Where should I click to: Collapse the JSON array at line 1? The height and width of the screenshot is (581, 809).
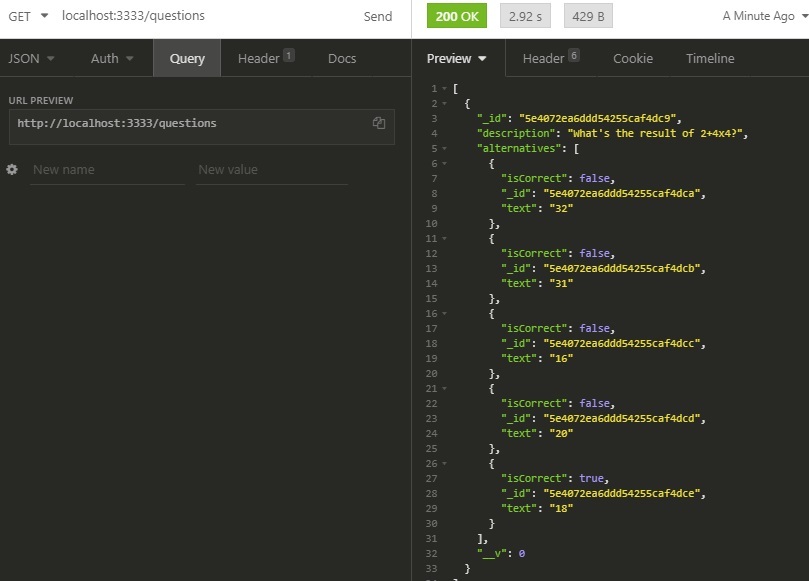444,89
